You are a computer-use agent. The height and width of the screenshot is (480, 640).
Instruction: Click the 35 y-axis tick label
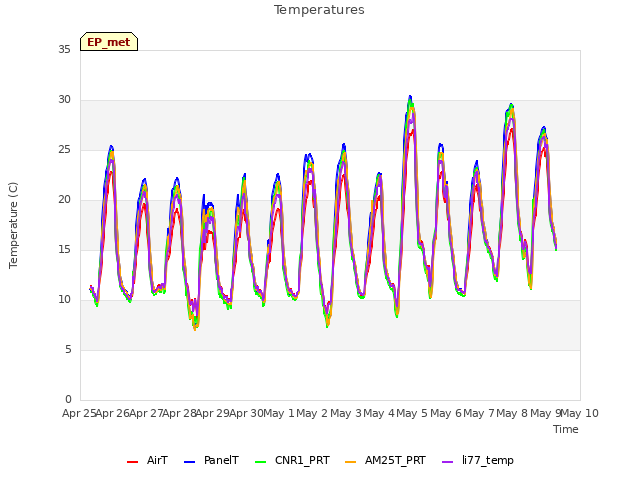click(x=64, y=49)
